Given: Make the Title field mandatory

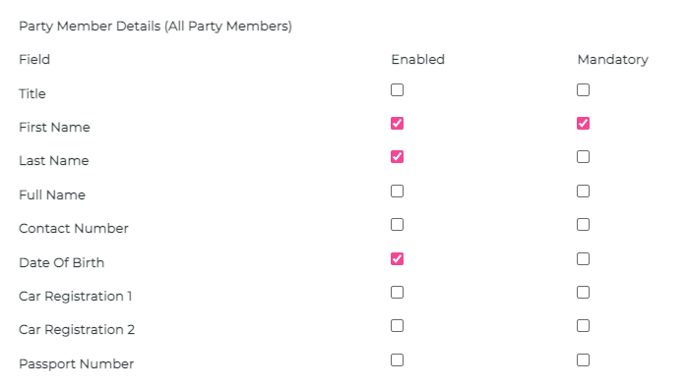Looking at the screenshot, I should click(x=583, y=90).
